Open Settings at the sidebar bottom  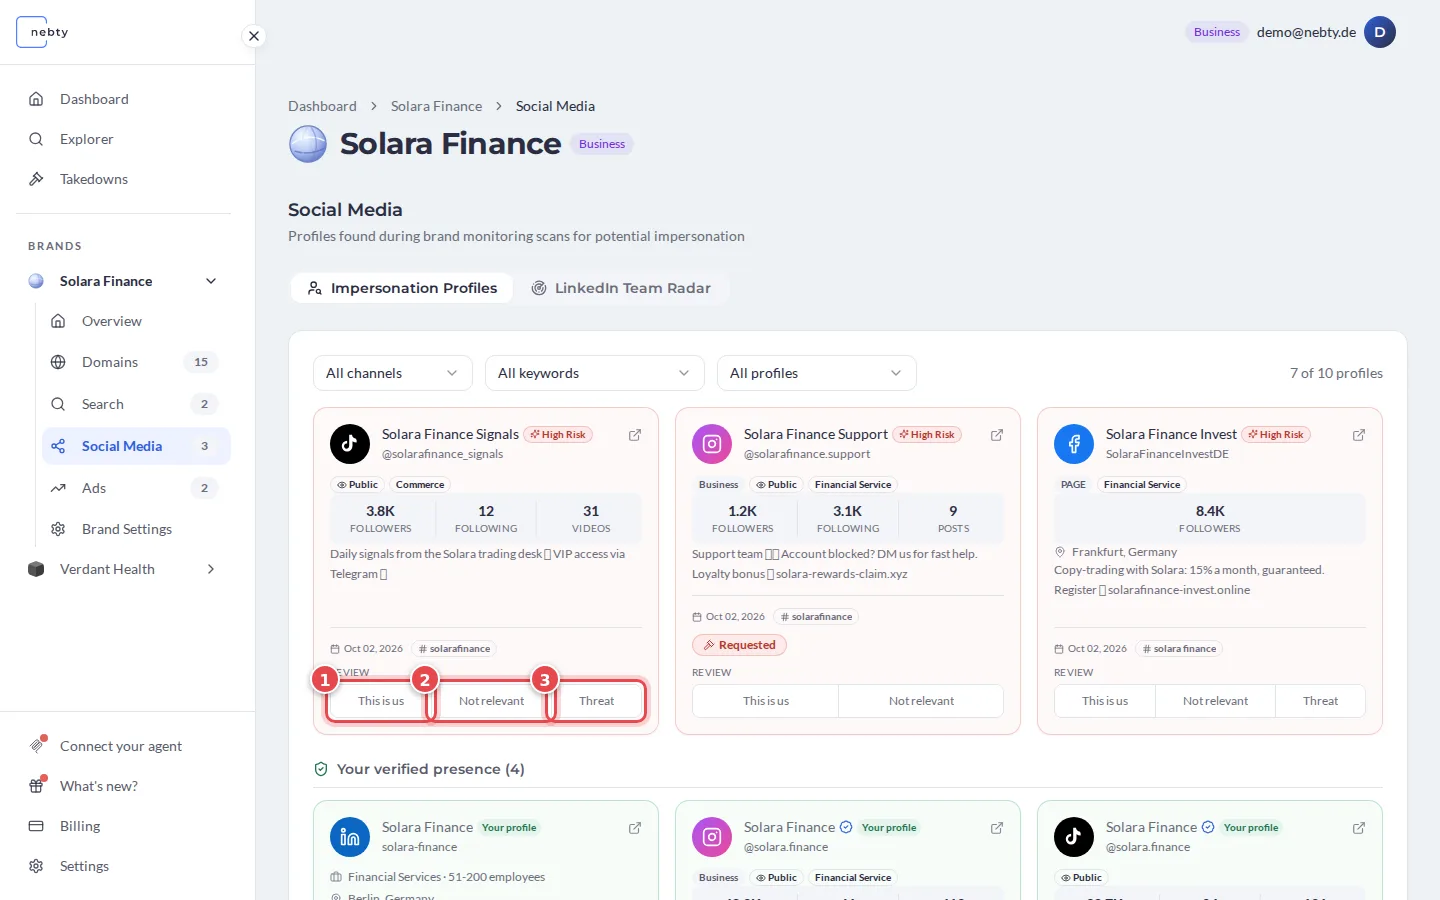point(123,866)
